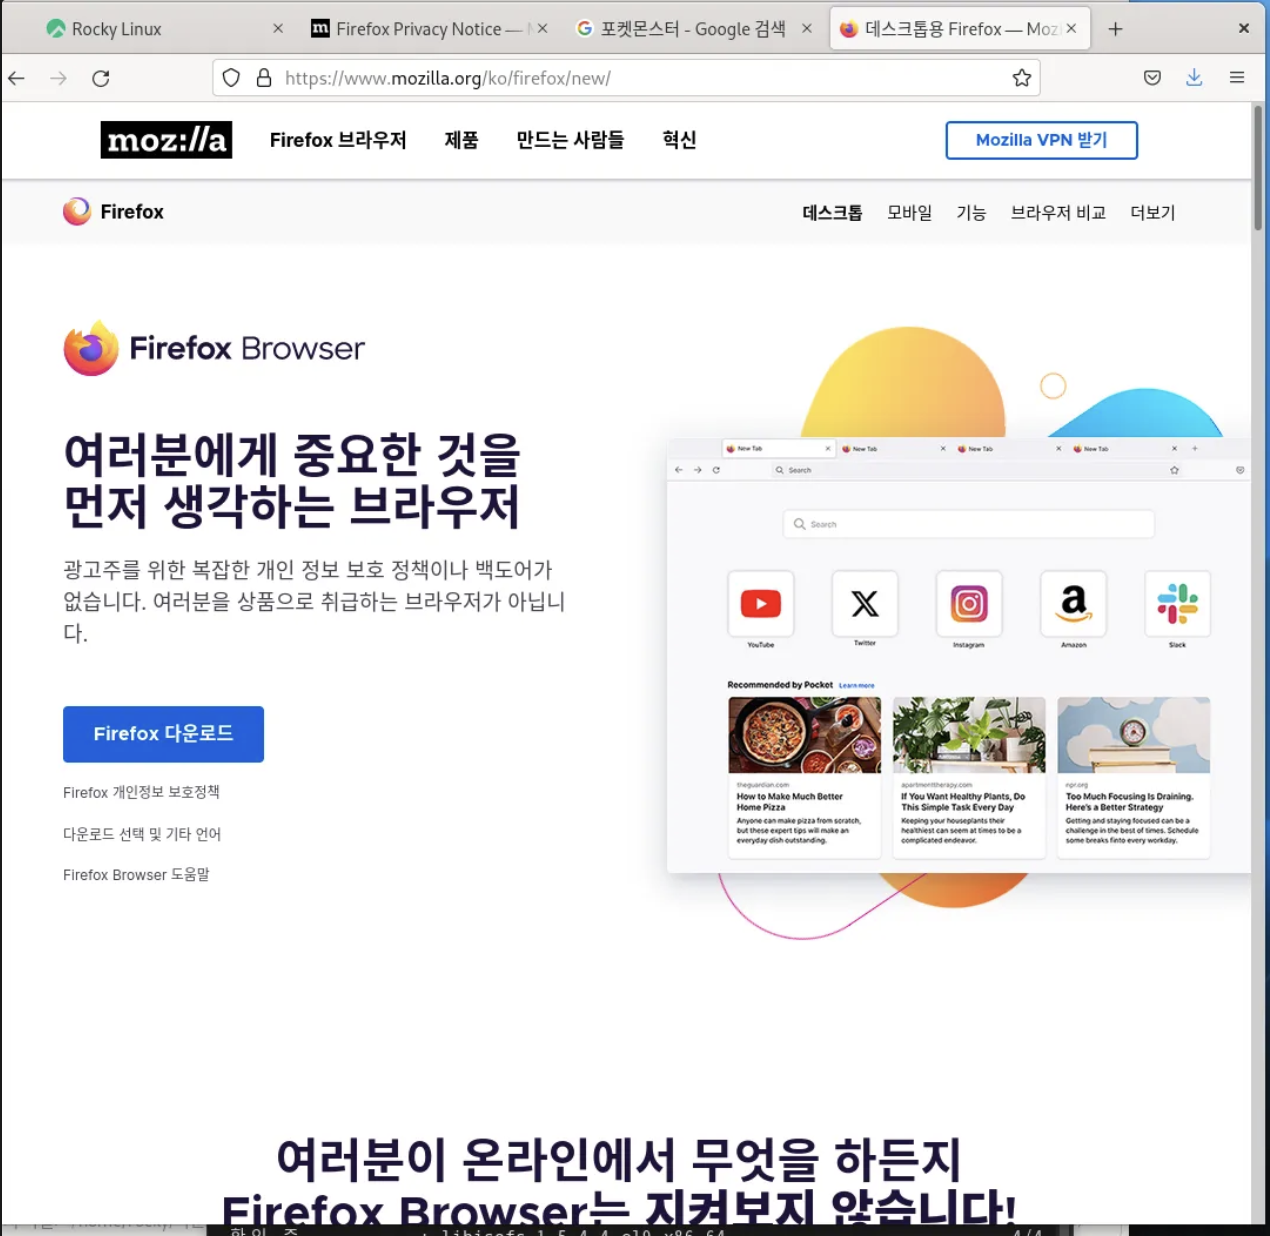
Task: Bookmark this page with the star icon
Action: click(x=1021, y=78)
